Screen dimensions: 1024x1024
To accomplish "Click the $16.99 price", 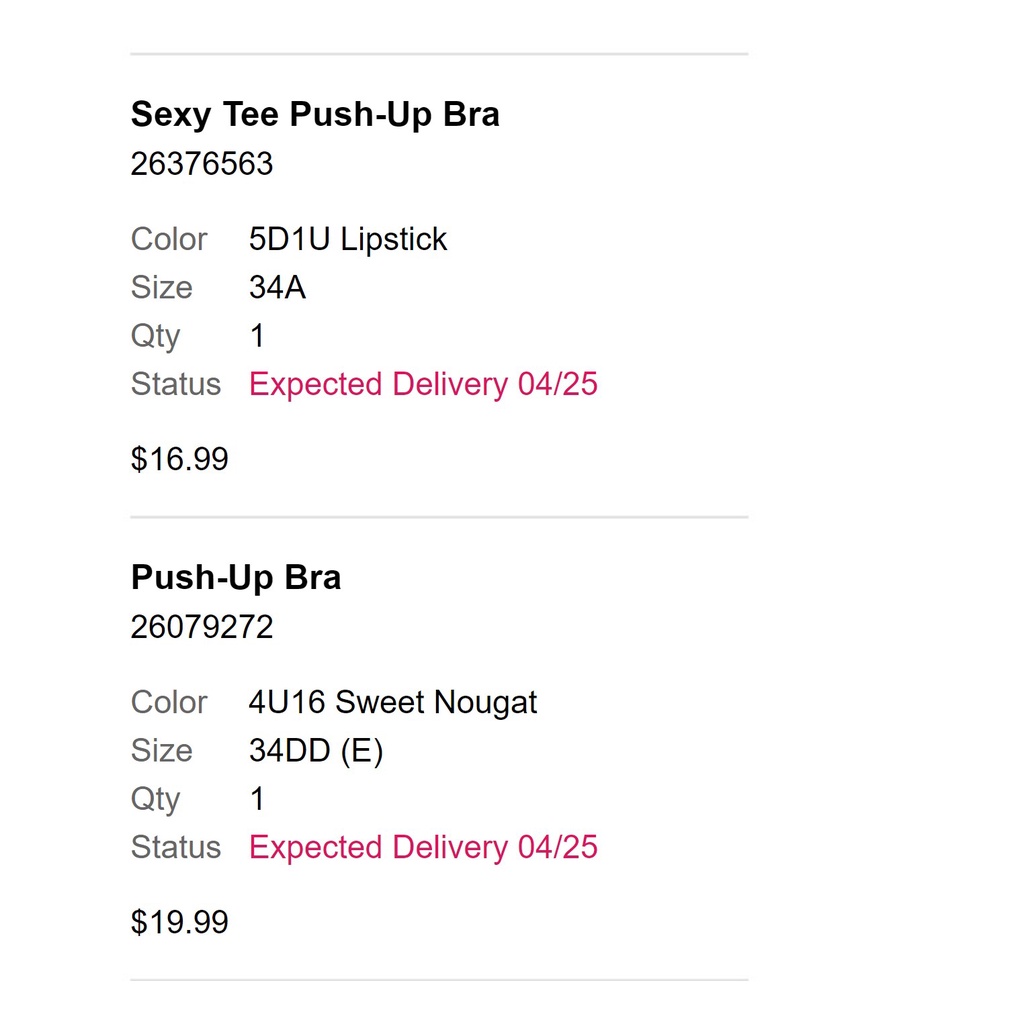I will 179,459.
